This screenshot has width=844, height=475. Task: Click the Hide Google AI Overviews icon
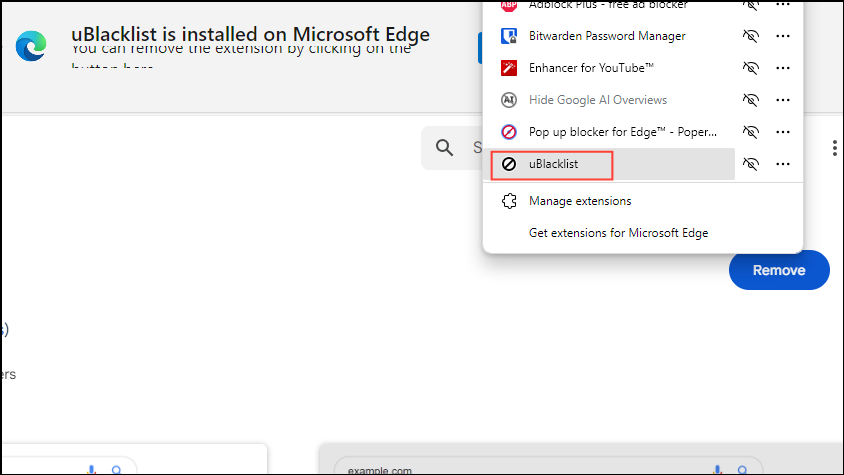point(509,100)
